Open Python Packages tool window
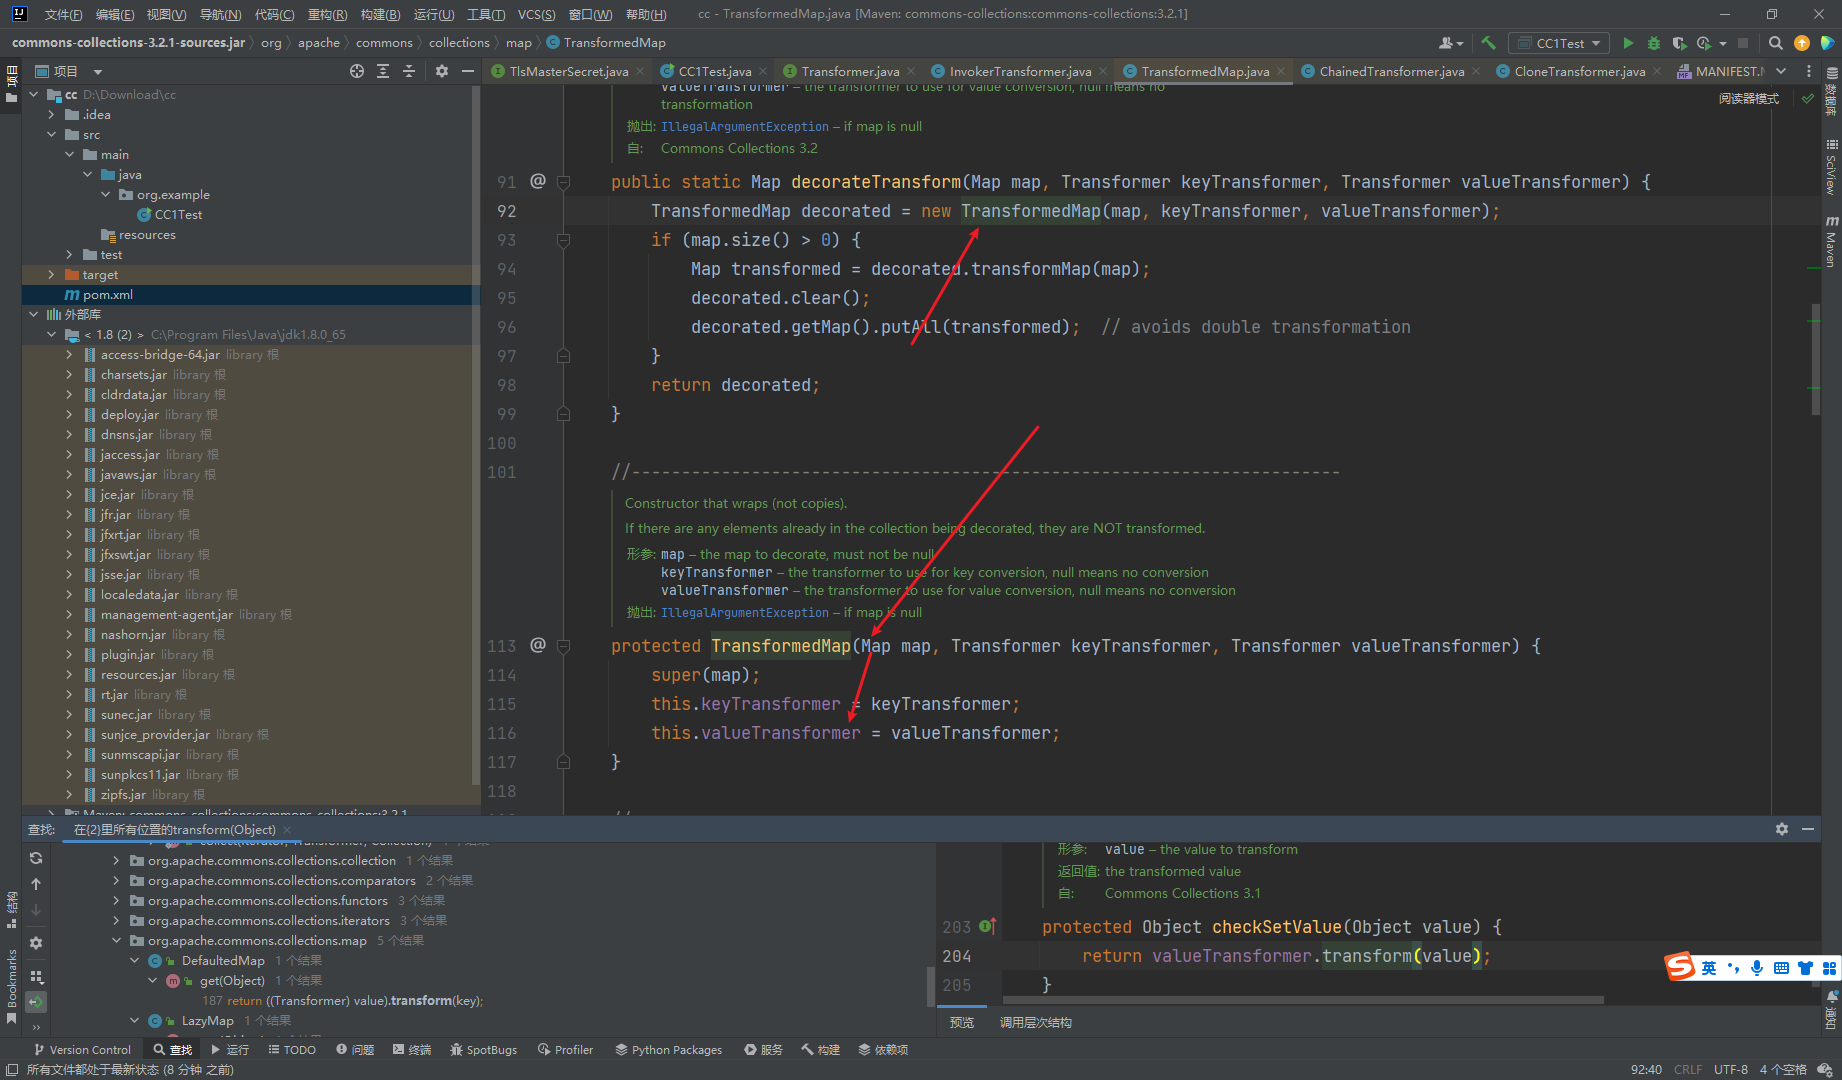Screen dimensions: 1842x1080 tap(669, 1049)
